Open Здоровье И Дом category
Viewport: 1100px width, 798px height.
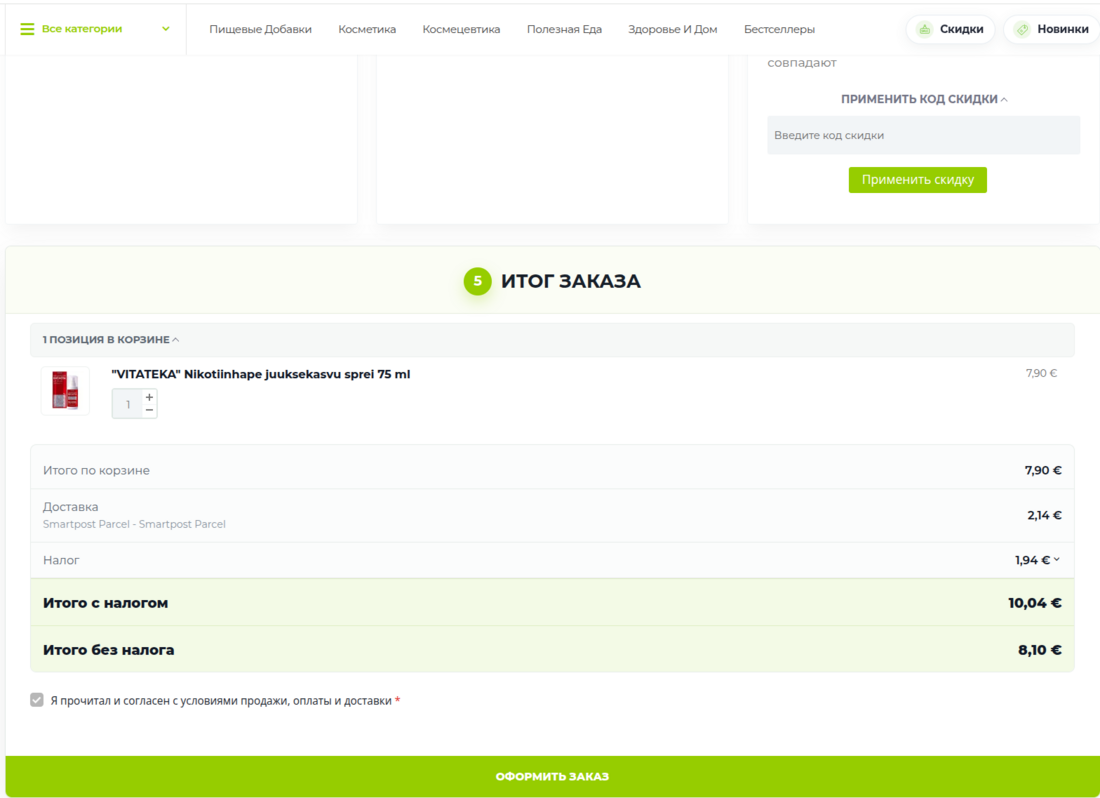point(672,29)
